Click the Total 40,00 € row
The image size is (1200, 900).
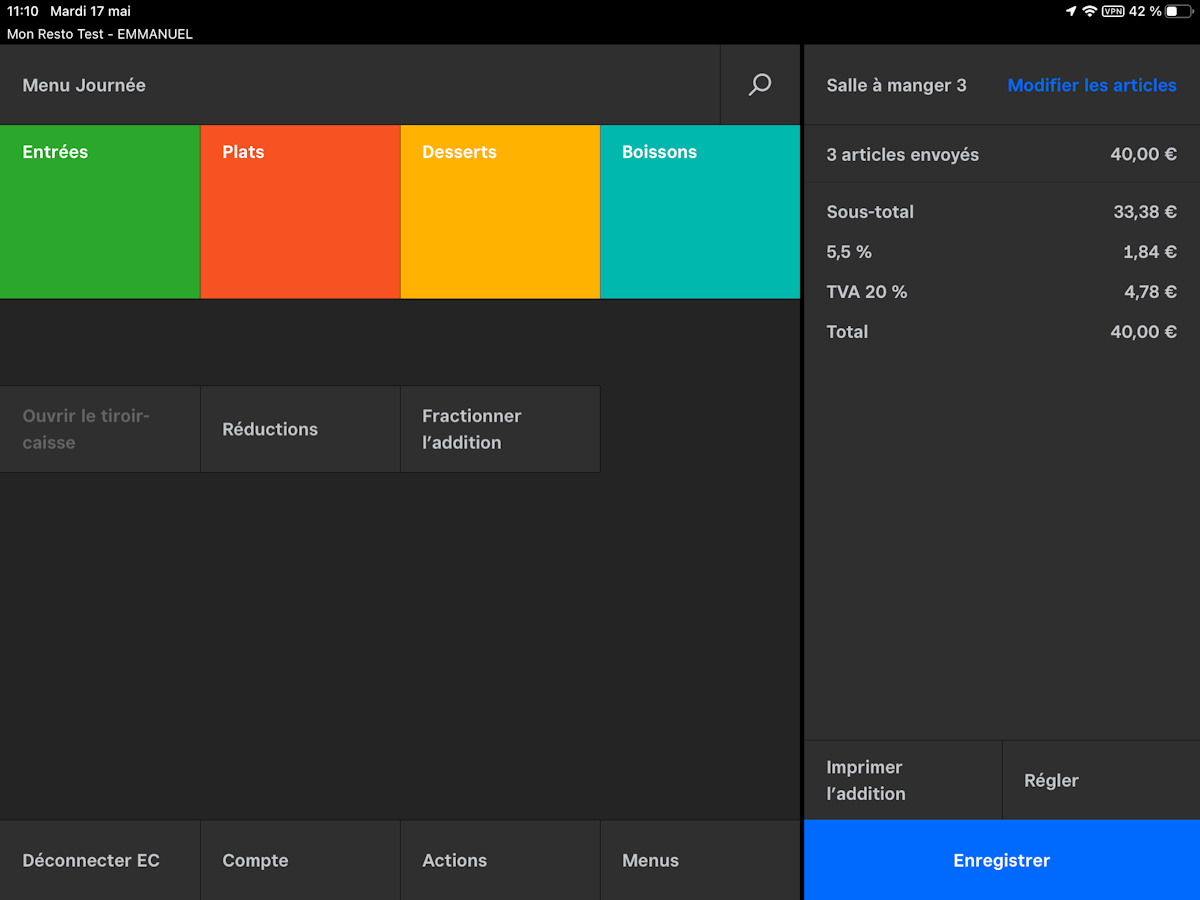(x=1002, y=332)
